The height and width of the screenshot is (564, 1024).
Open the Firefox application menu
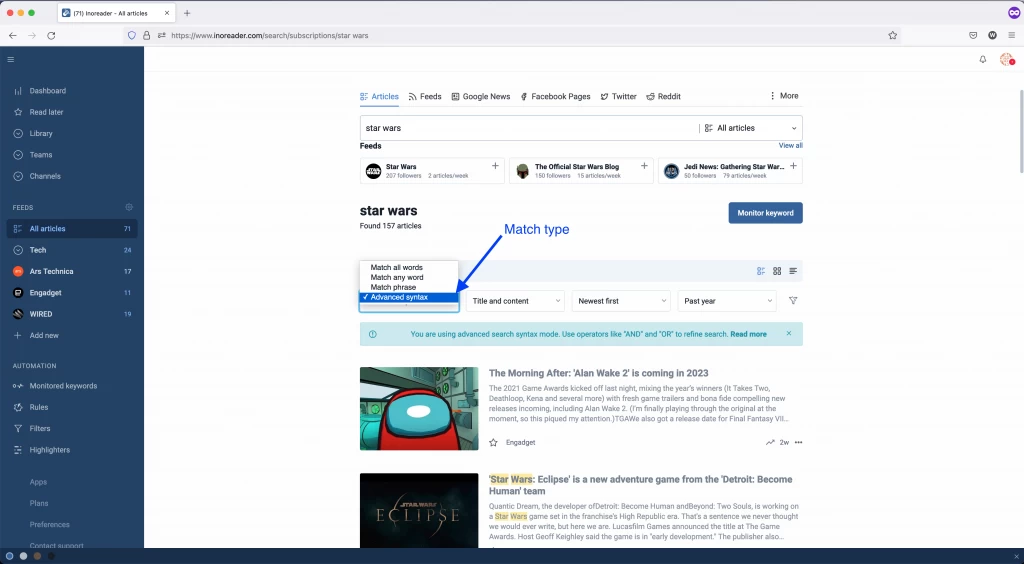(x=1011, y=35)
